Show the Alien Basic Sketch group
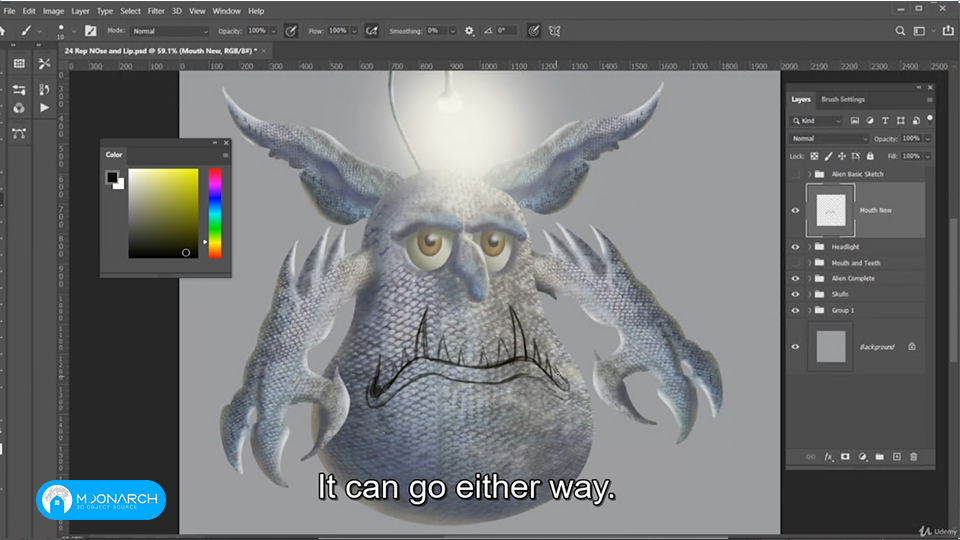The height and width of the screenshot is (540, 960). click(795, 174)
